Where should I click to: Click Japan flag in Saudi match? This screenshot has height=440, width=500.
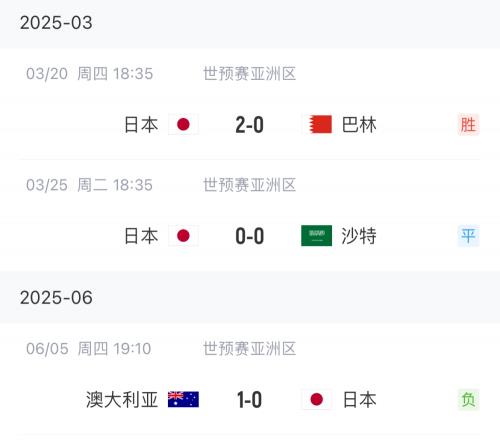coord(183,236)
